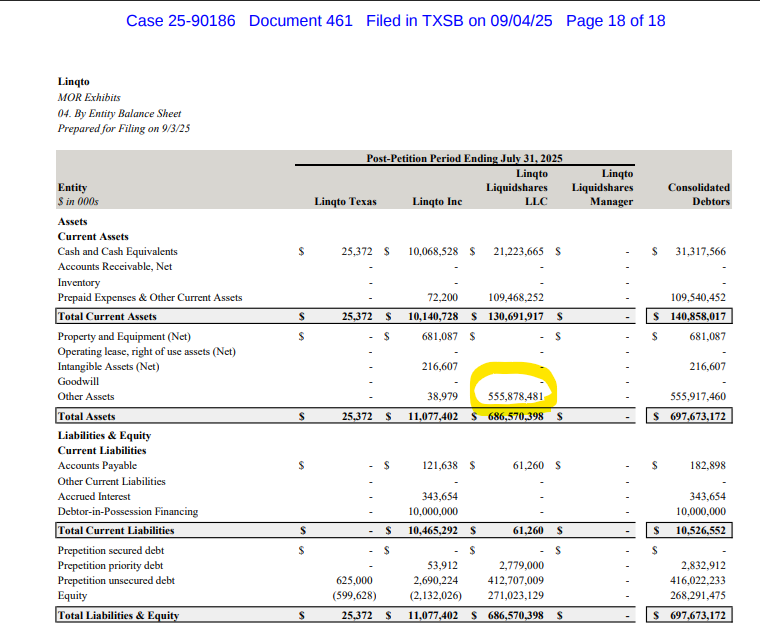Screen dimensions: 760x632
Task: Select consolidated unsecured debt 416,022,233
Action: click(x=698, y=581)
